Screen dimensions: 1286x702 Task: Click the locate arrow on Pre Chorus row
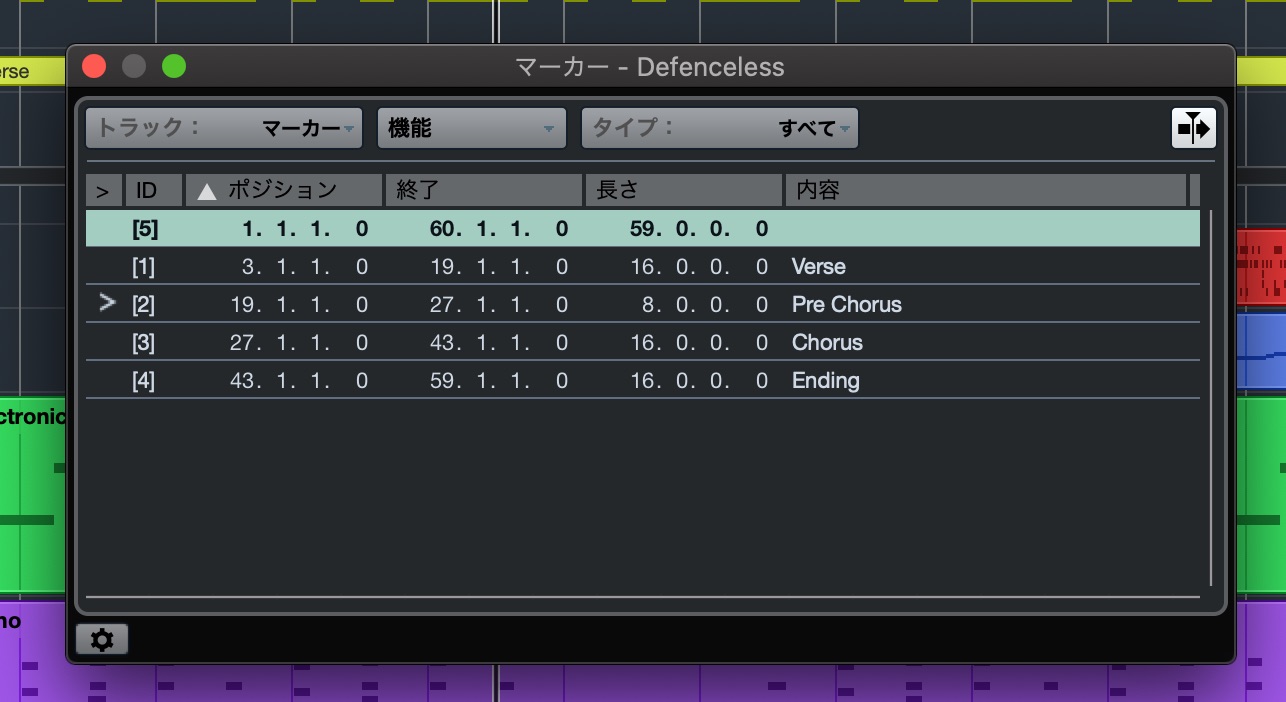(x=108, y=304)
